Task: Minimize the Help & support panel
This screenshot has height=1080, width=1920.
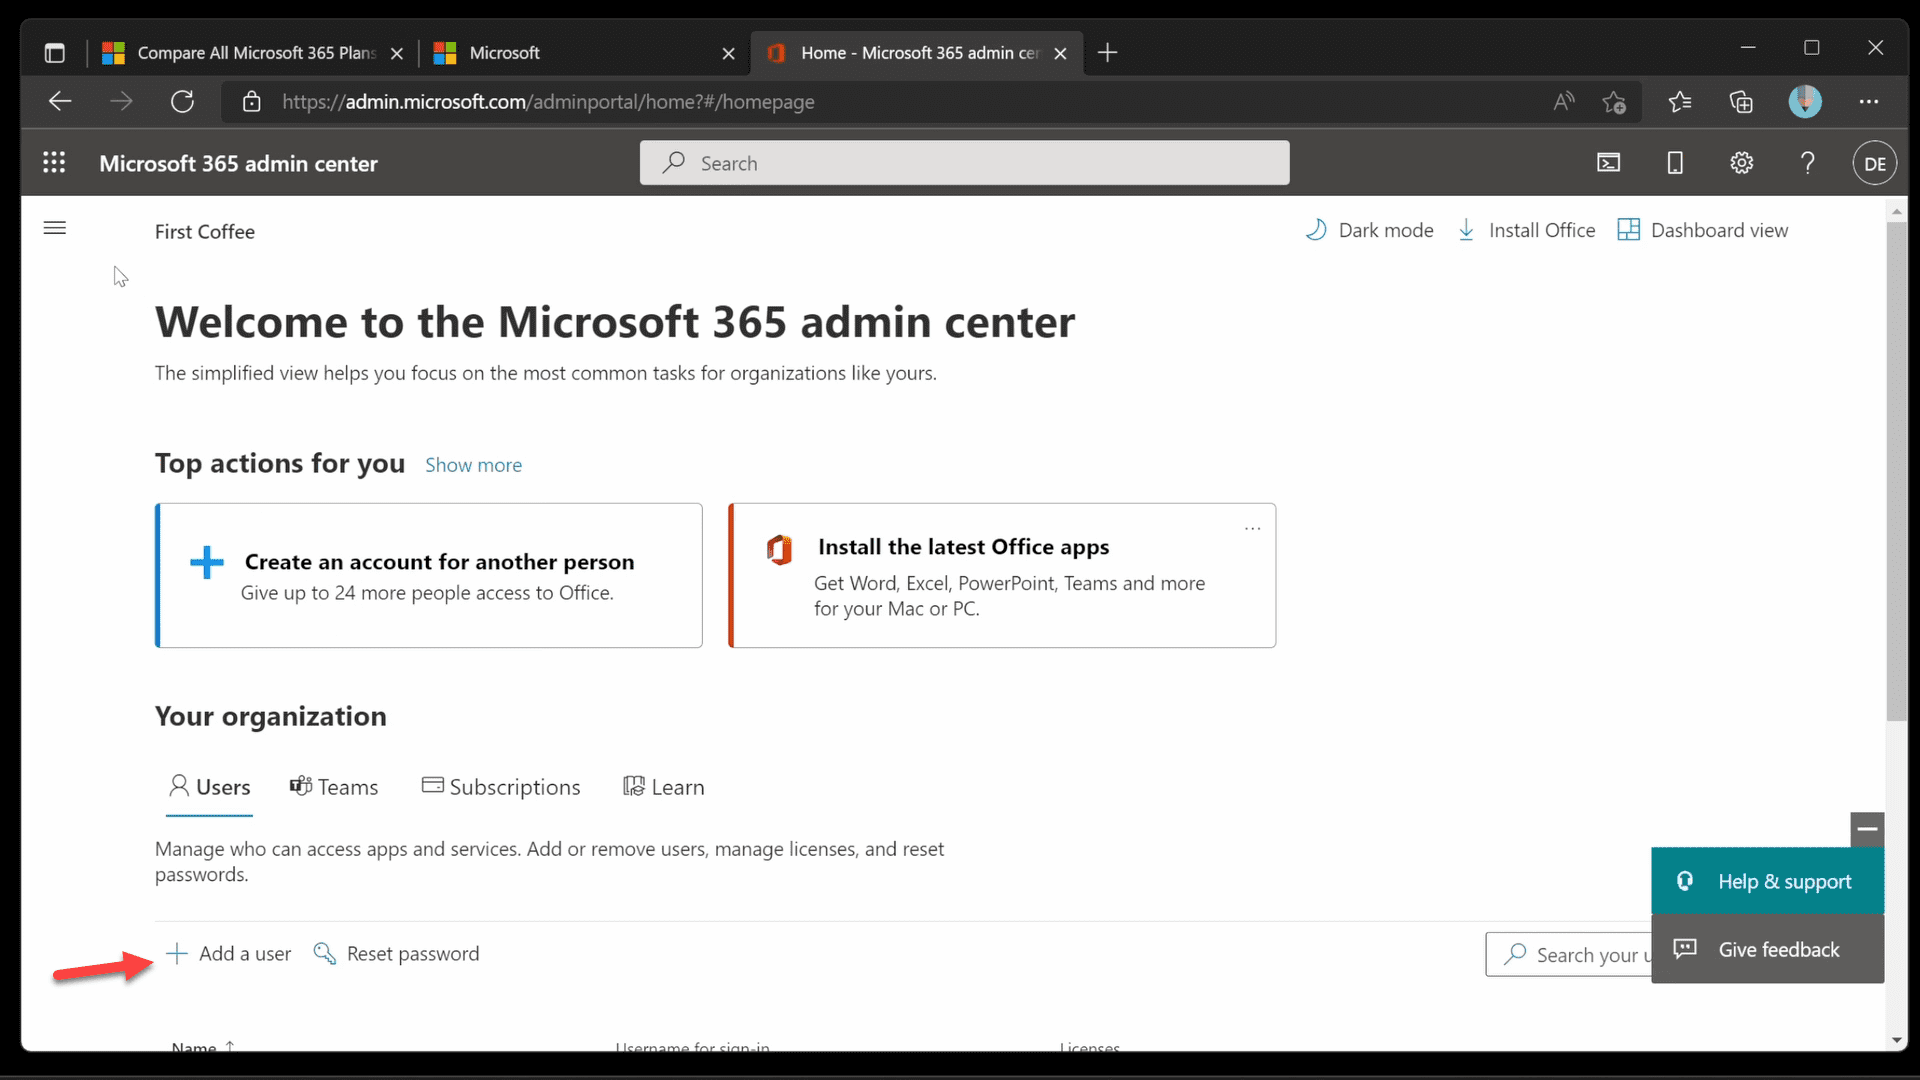Action: coord(1866,829)
